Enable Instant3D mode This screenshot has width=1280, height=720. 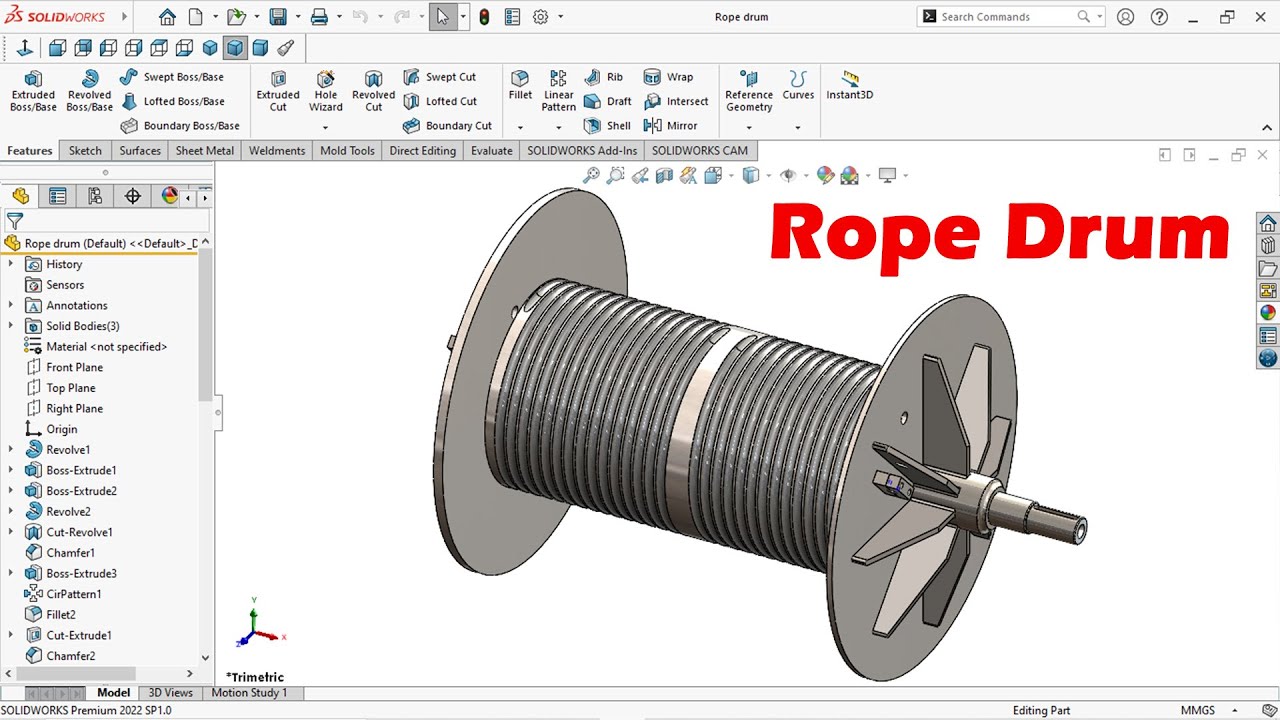coord(849,85)
